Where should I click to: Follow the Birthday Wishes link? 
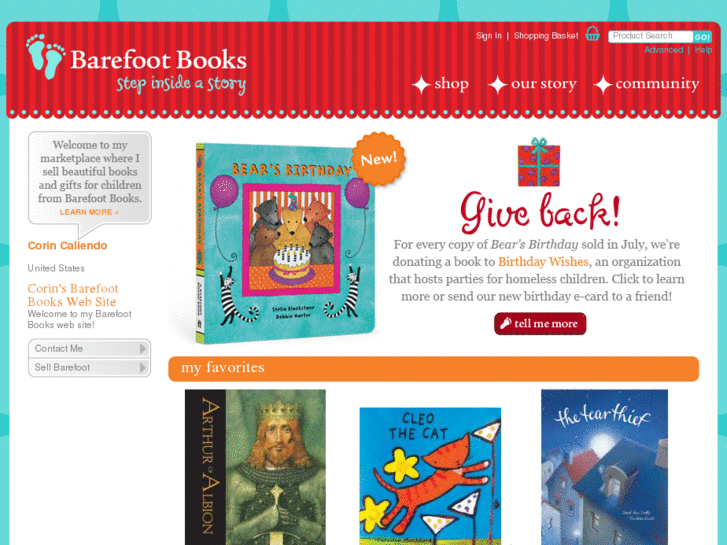click(x=543, y=262)
